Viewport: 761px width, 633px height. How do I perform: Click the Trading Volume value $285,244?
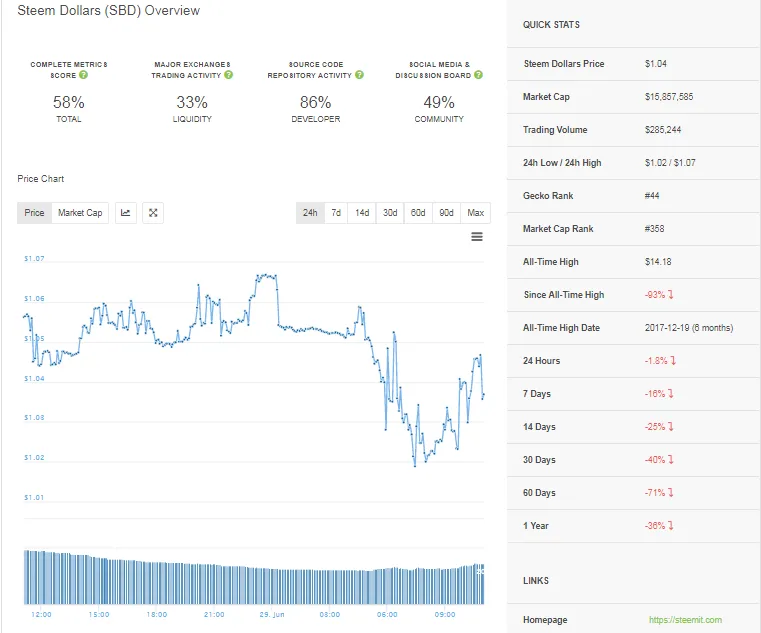(x=663, y=130)
